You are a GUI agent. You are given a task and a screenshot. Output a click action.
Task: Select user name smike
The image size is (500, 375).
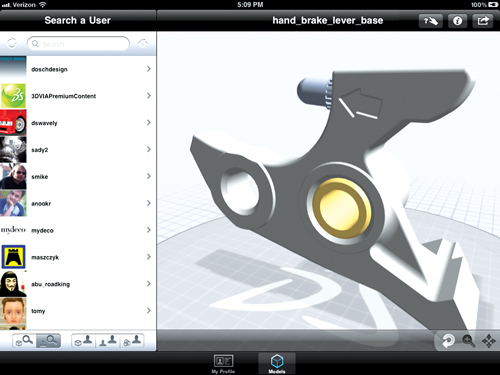point(40,177)
